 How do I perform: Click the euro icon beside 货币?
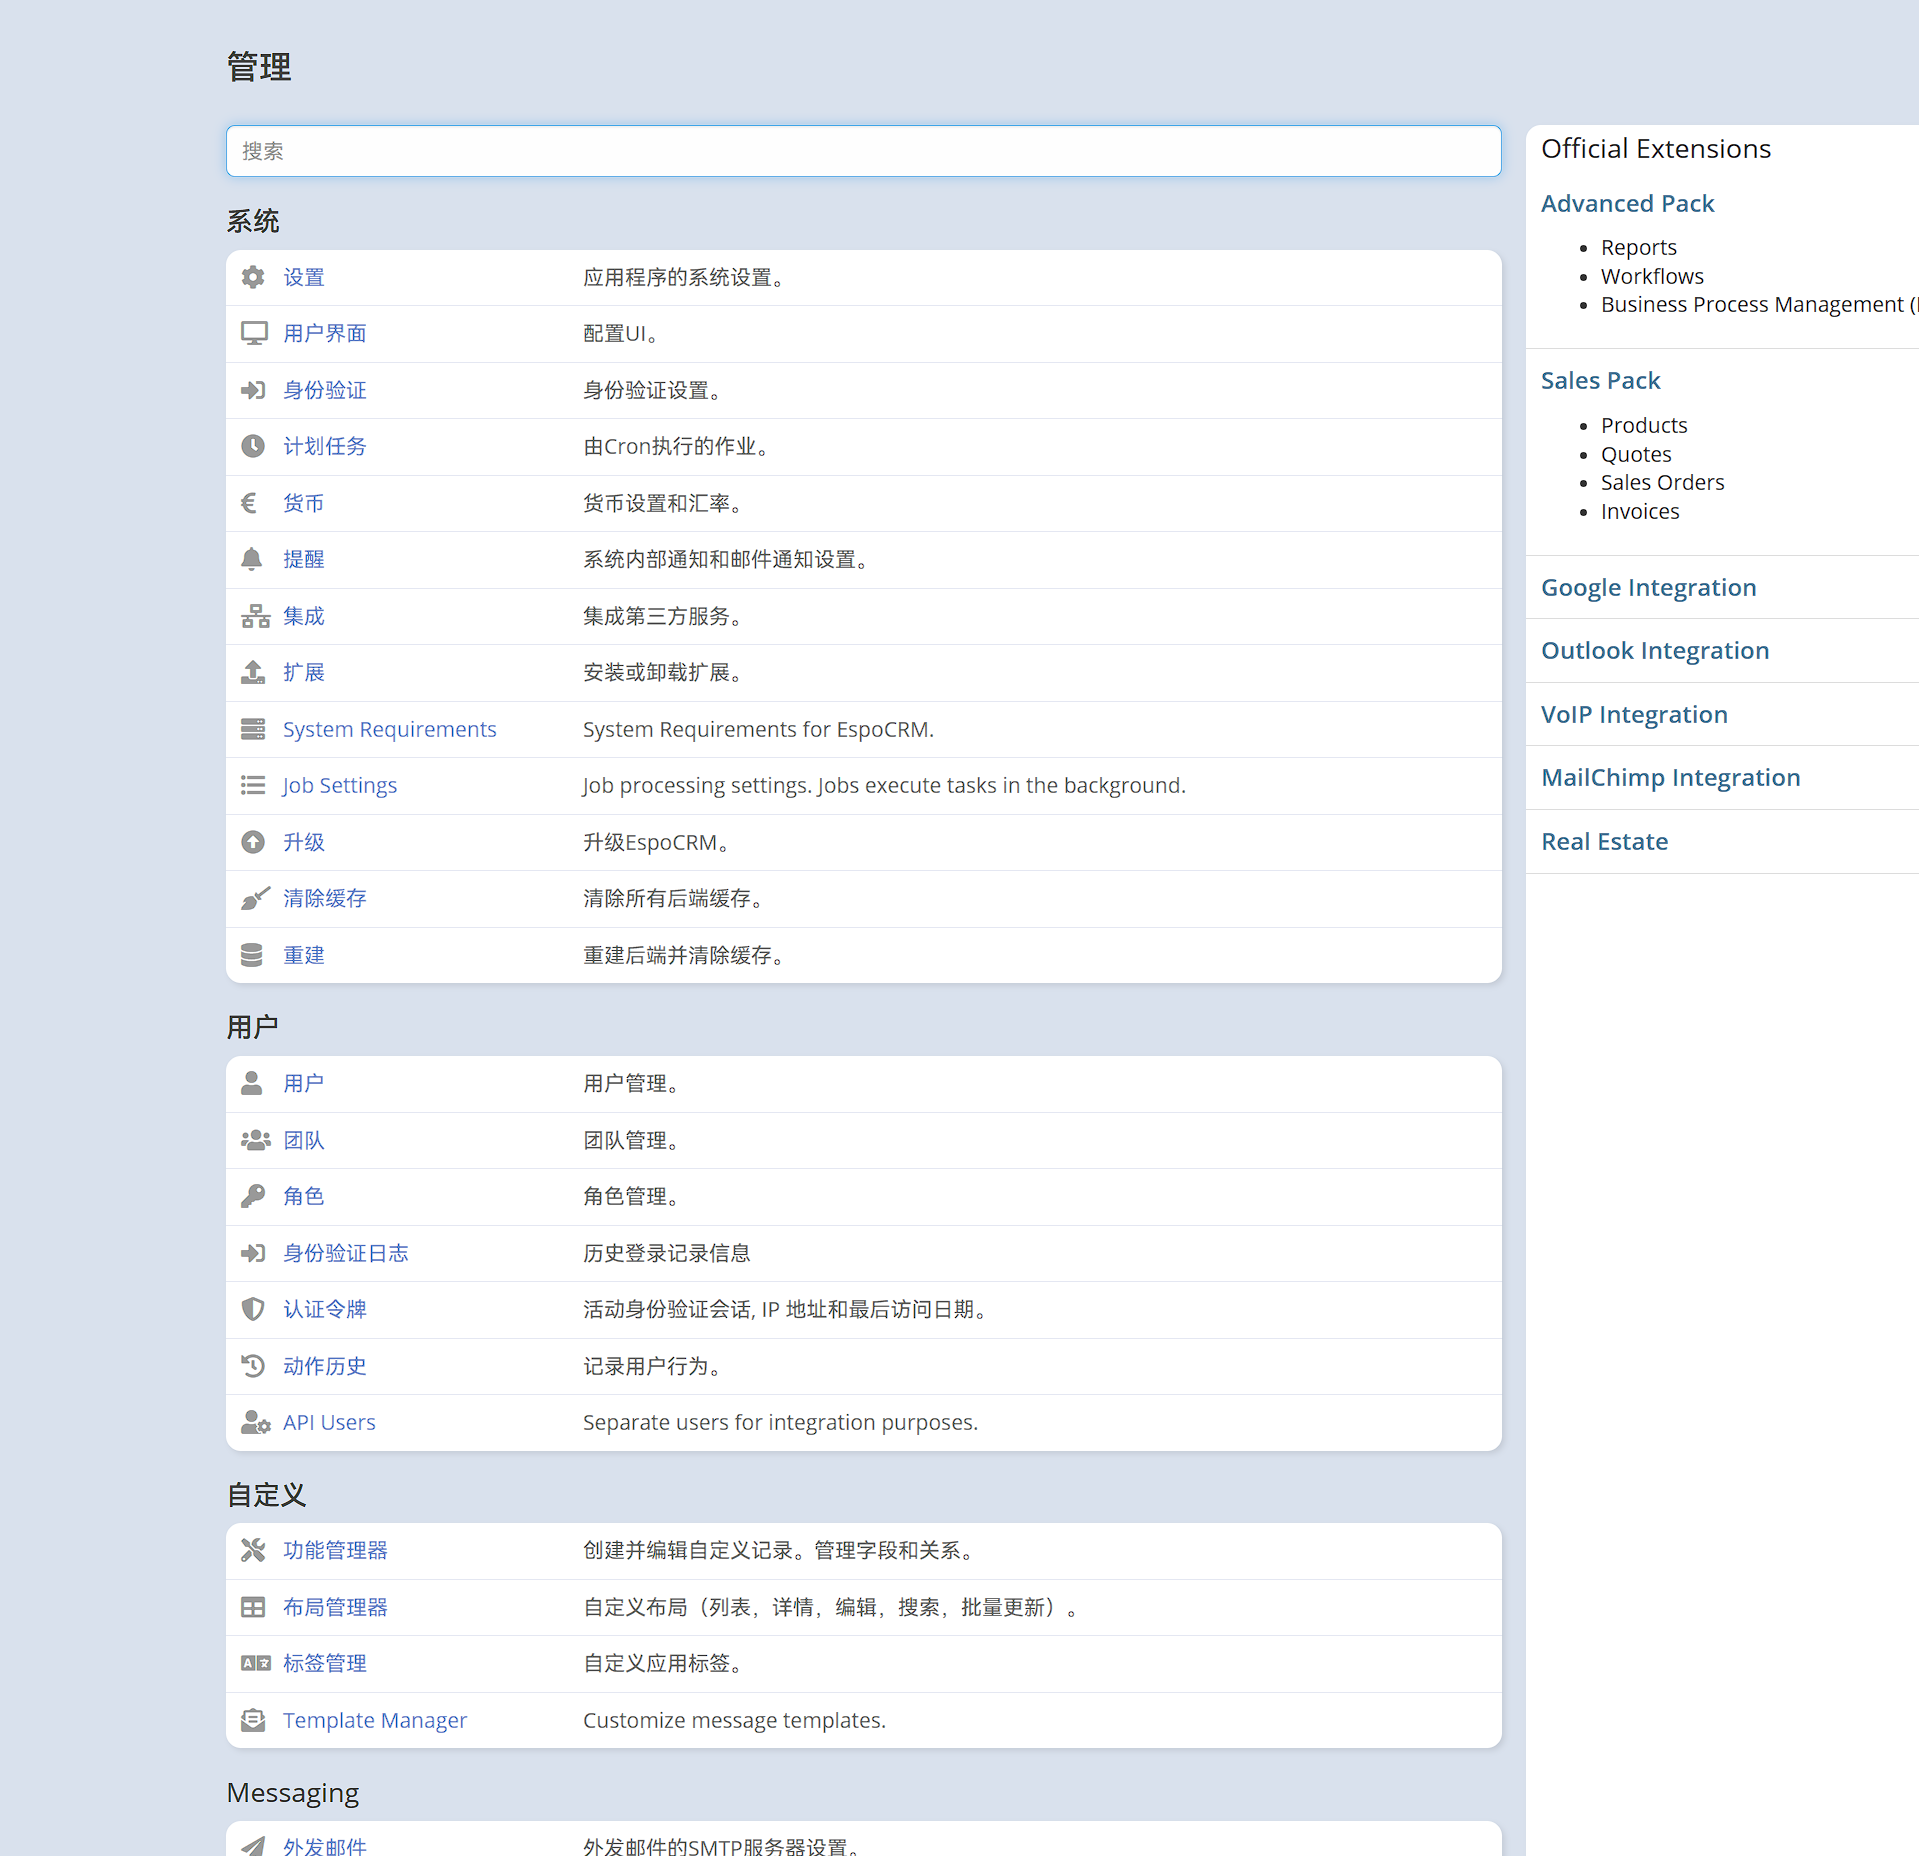tap(249, 503)
